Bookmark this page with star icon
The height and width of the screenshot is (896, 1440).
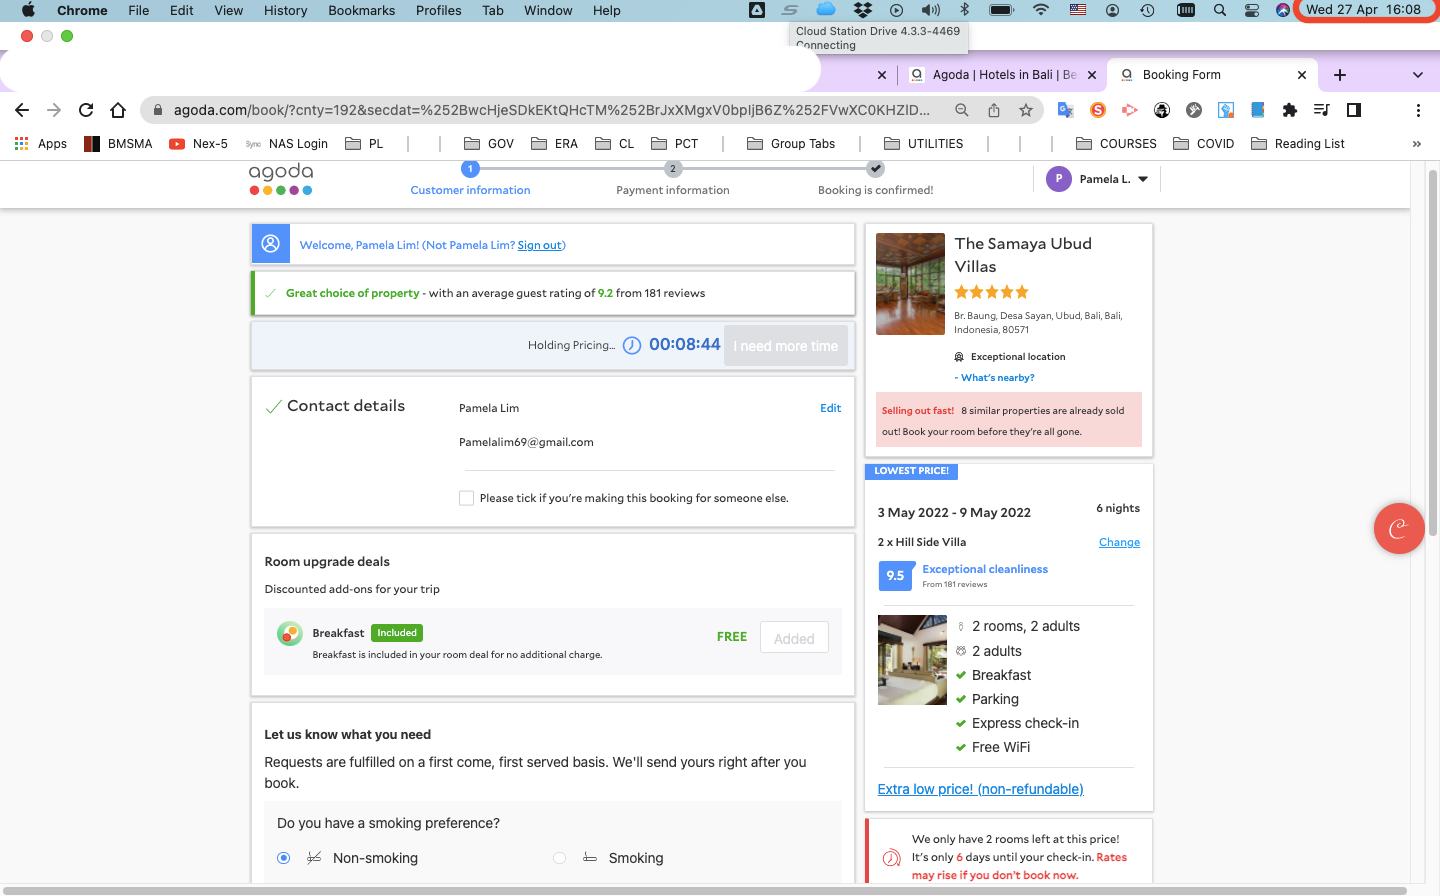(x=1026, y=110)
